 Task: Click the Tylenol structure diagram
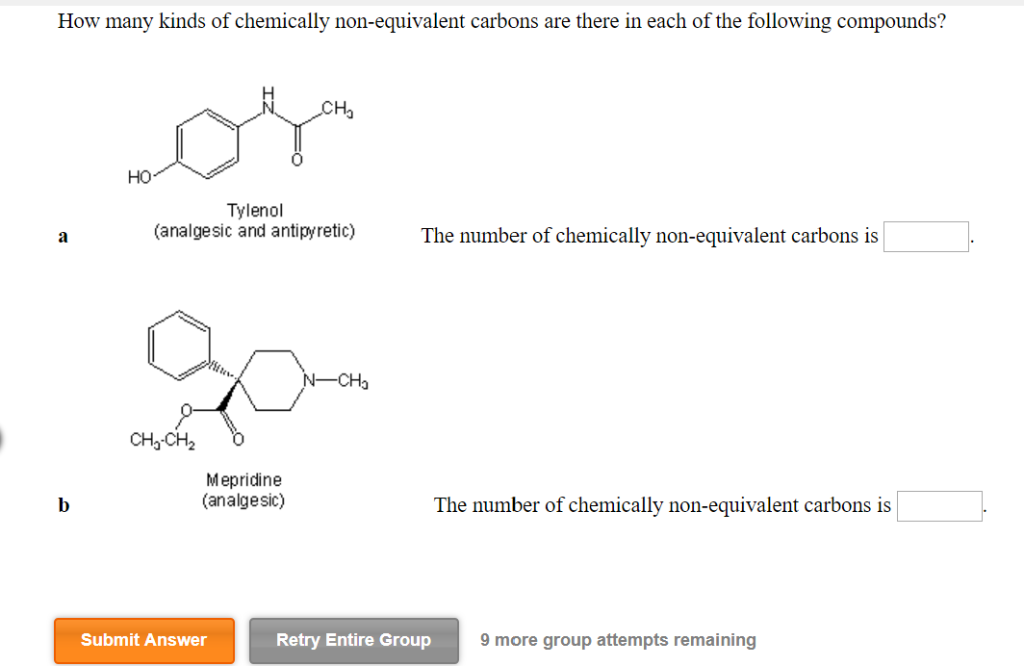coord(240,135)
